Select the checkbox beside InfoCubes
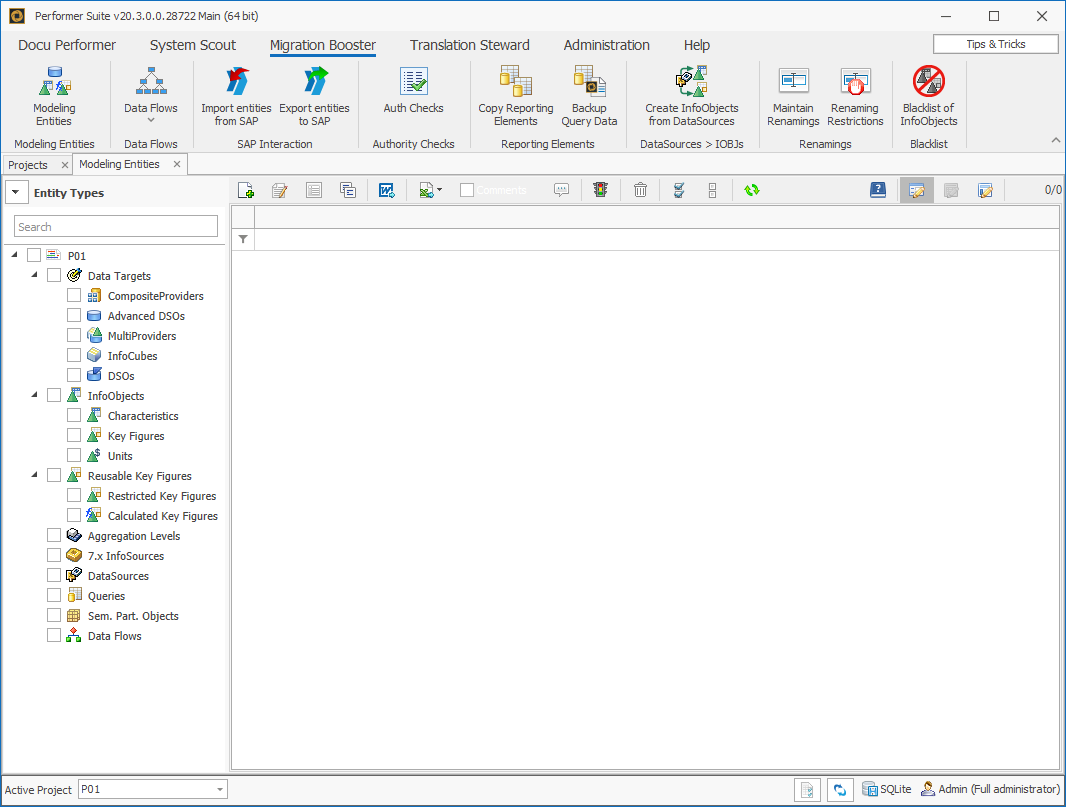1066x807 pixels. click(x=74, y=355)
